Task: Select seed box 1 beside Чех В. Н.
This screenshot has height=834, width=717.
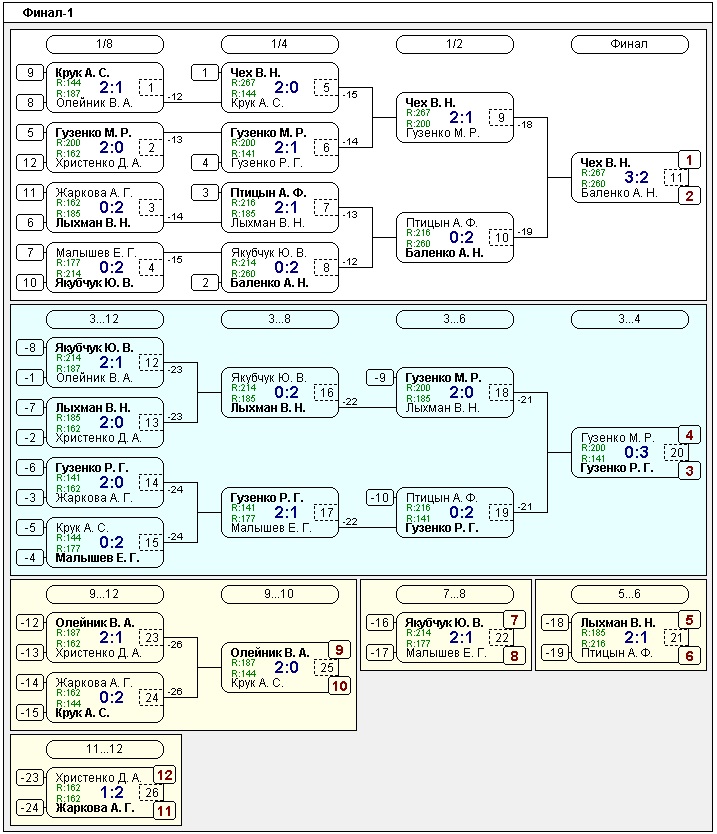Action: coord(205,72)
